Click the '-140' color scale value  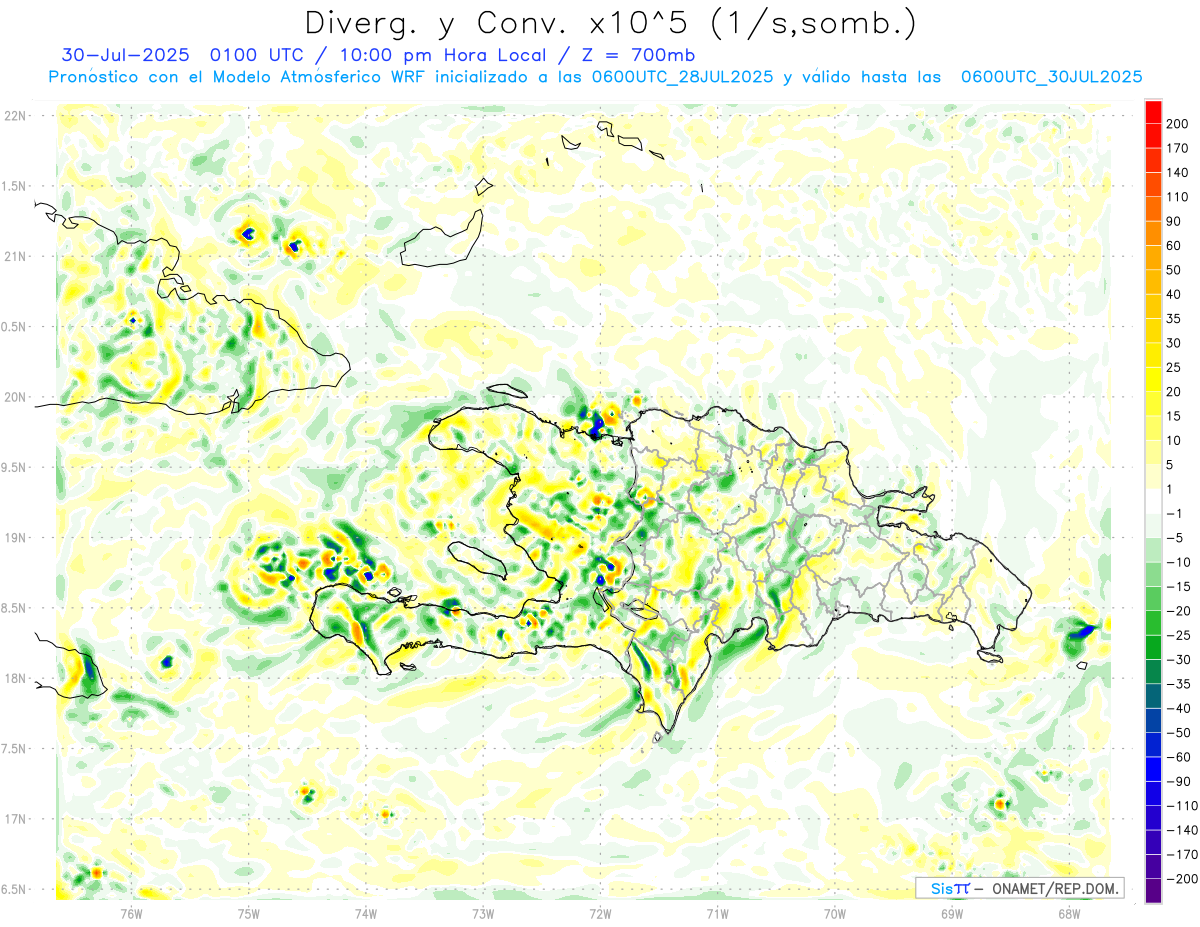(x=1181, y=830)
